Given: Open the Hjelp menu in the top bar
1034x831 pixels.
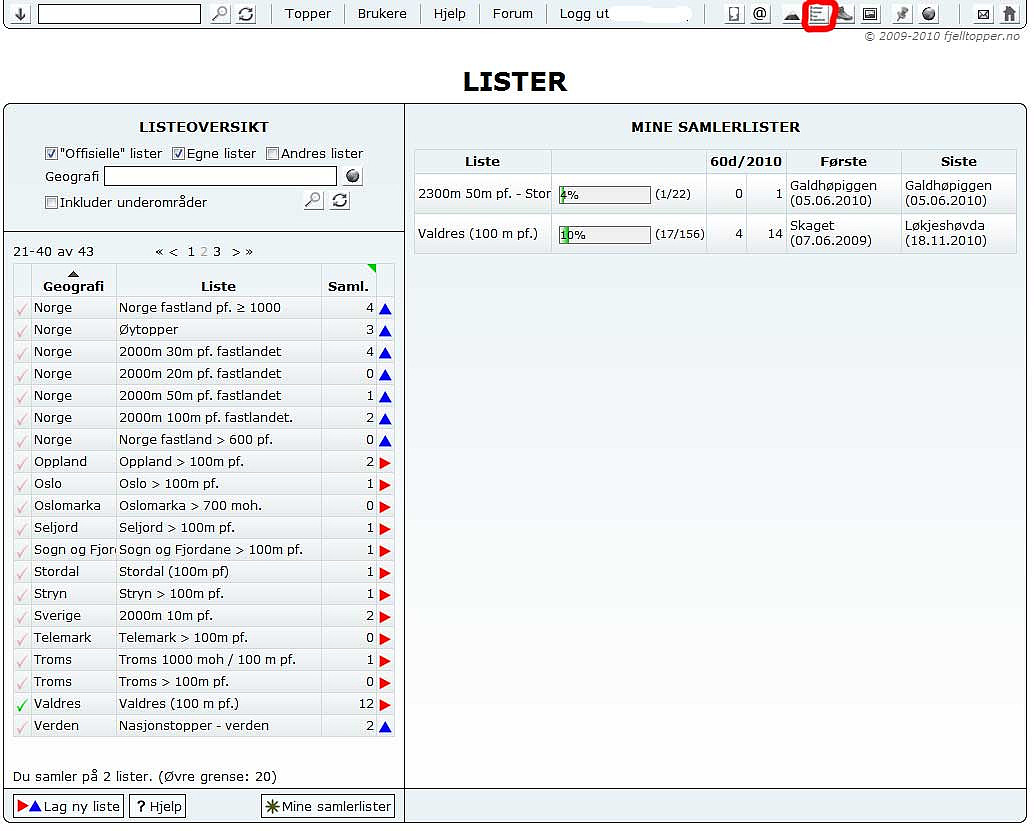Looking at the screenshot, I should coord(450,14).
